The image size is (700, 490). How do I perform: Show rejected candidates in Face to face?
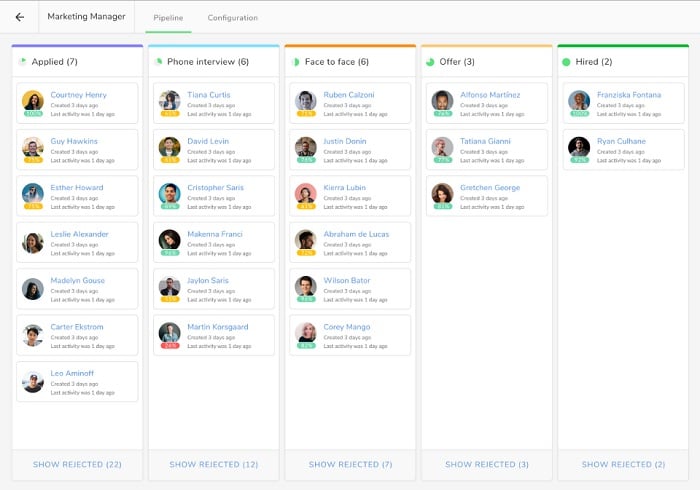[350, 464]
